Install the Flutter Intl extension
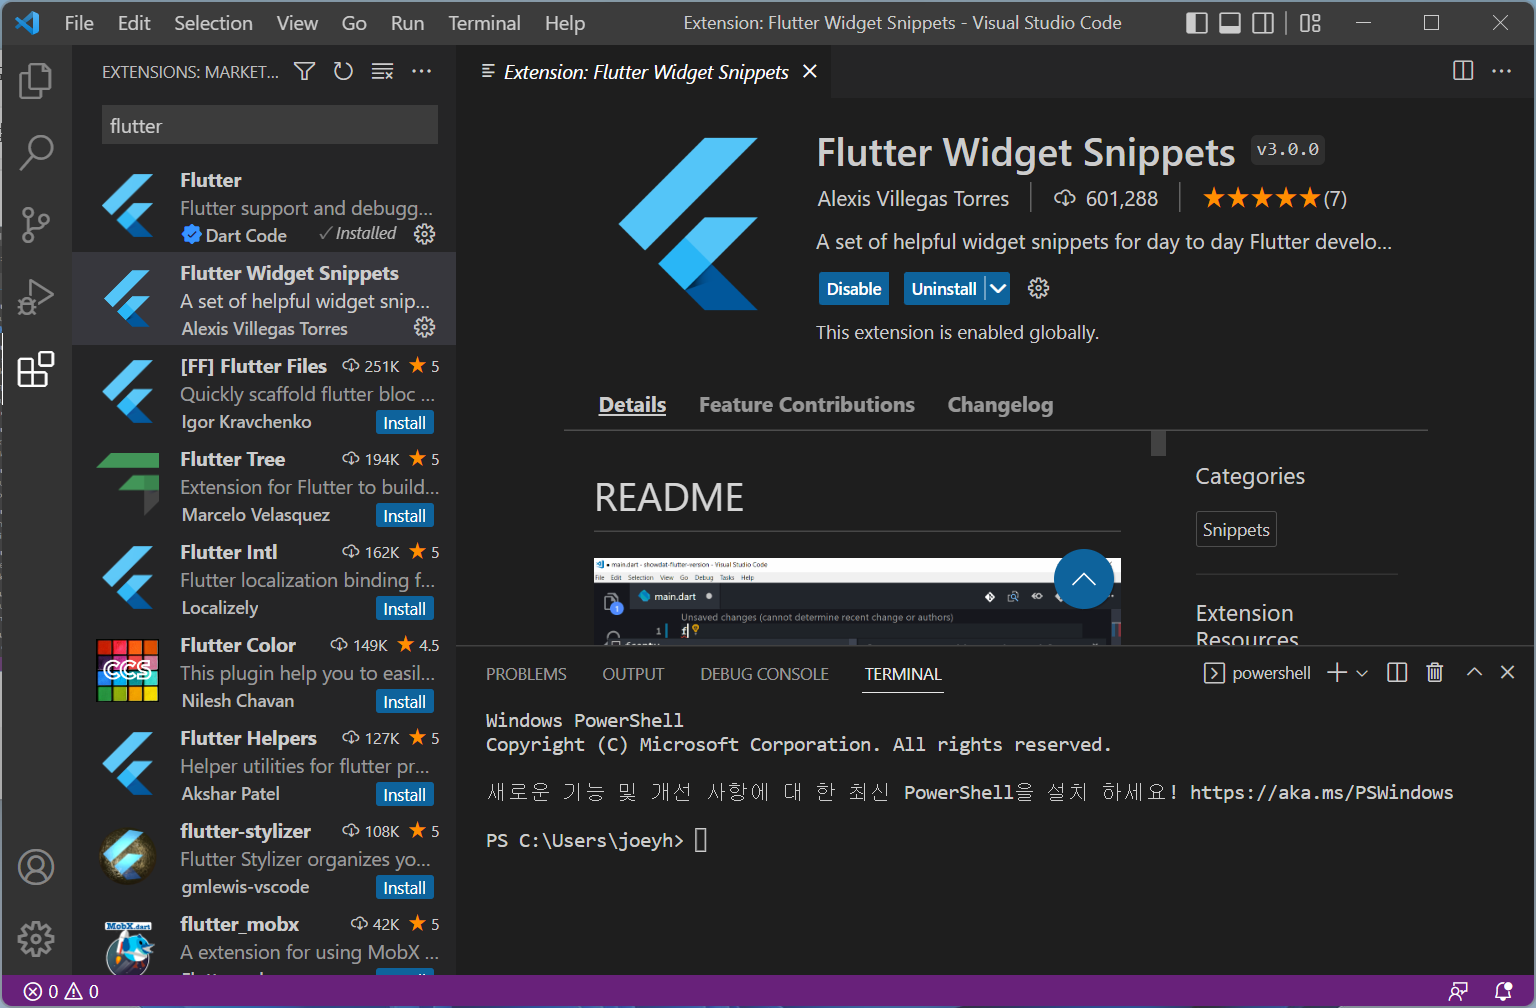Screen dimensions: 1536x1008 404,609
